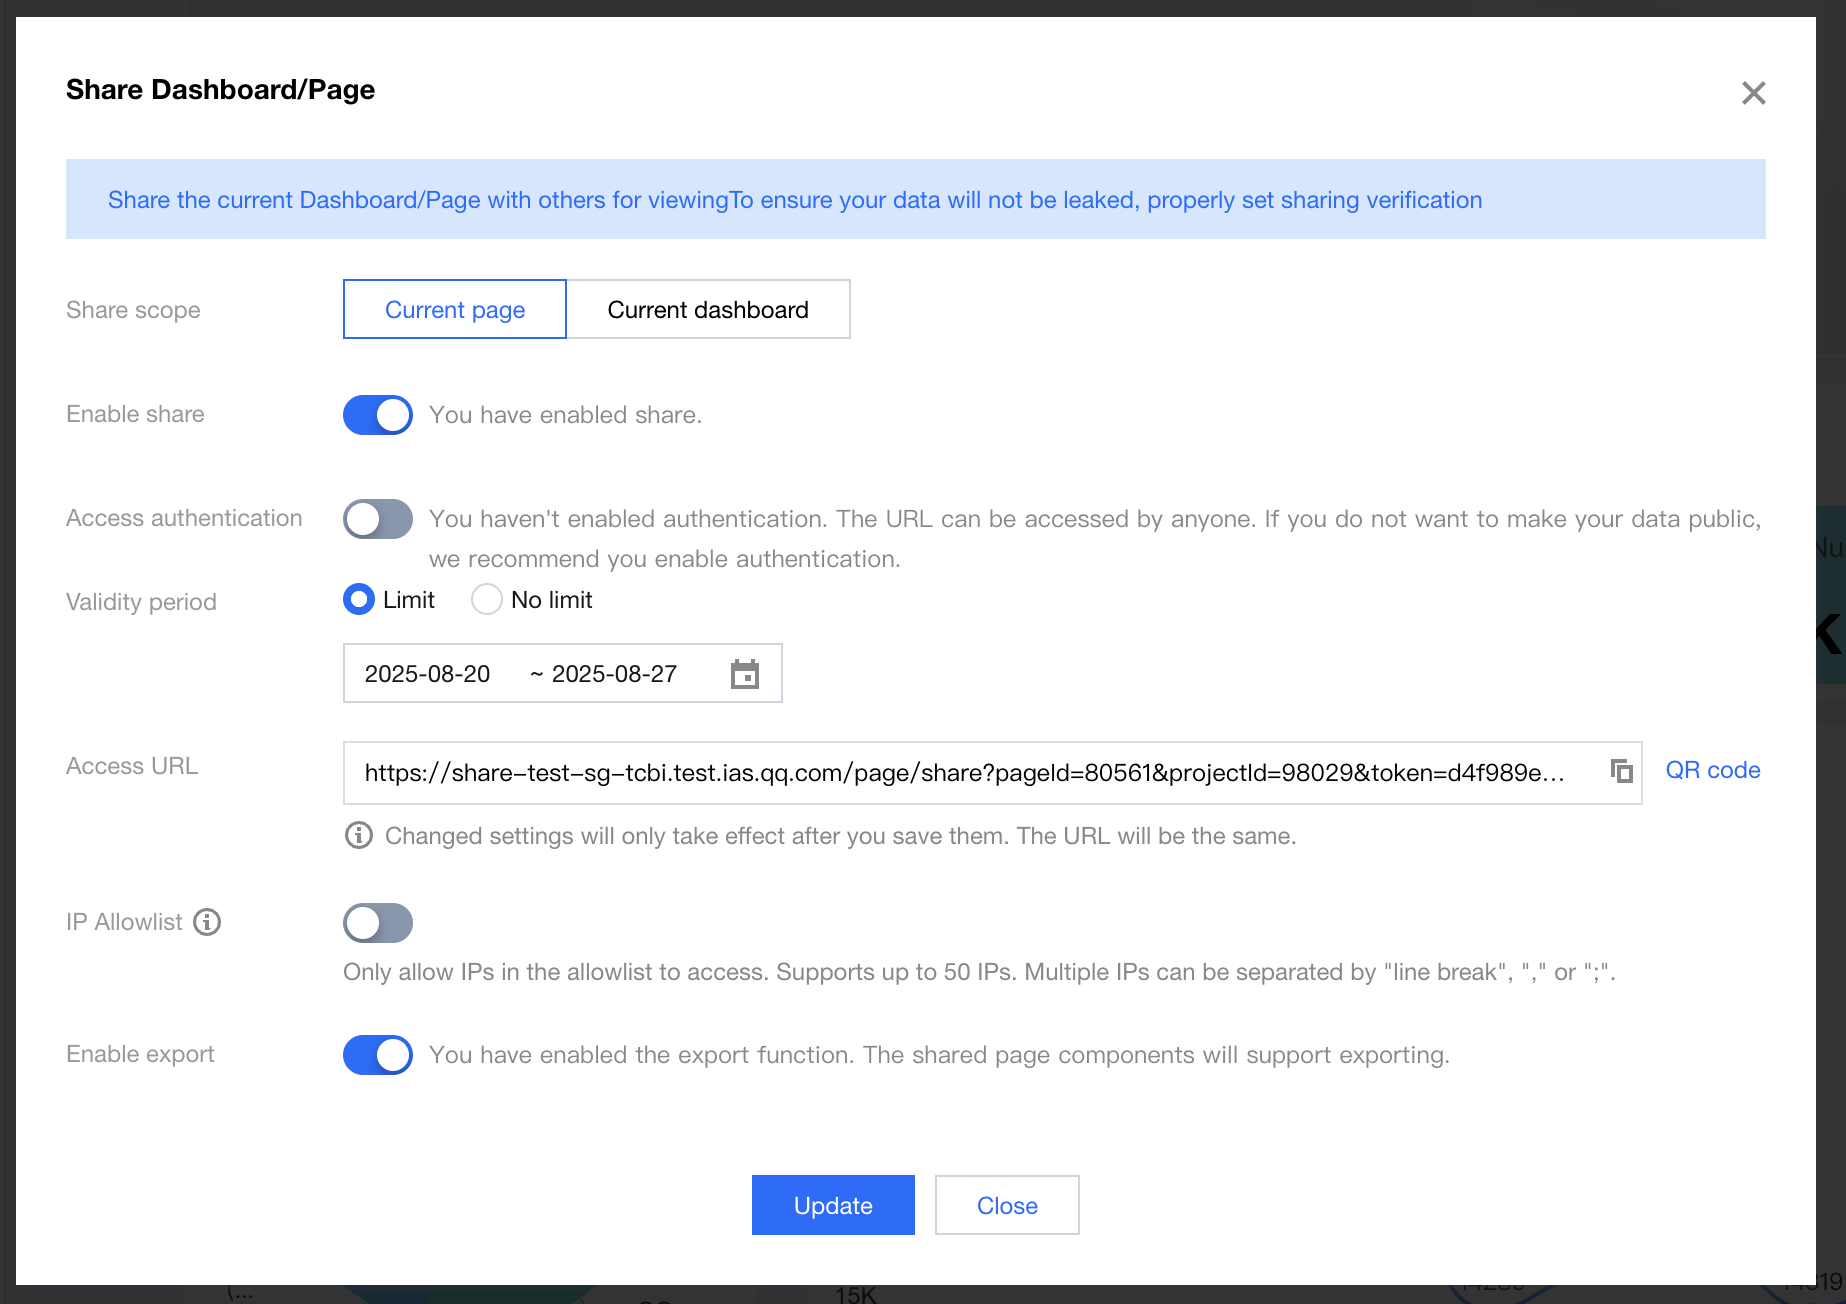Screen dimensions: 1846x1304
Task: Select the Limit validity option
Action: [359, 600]
